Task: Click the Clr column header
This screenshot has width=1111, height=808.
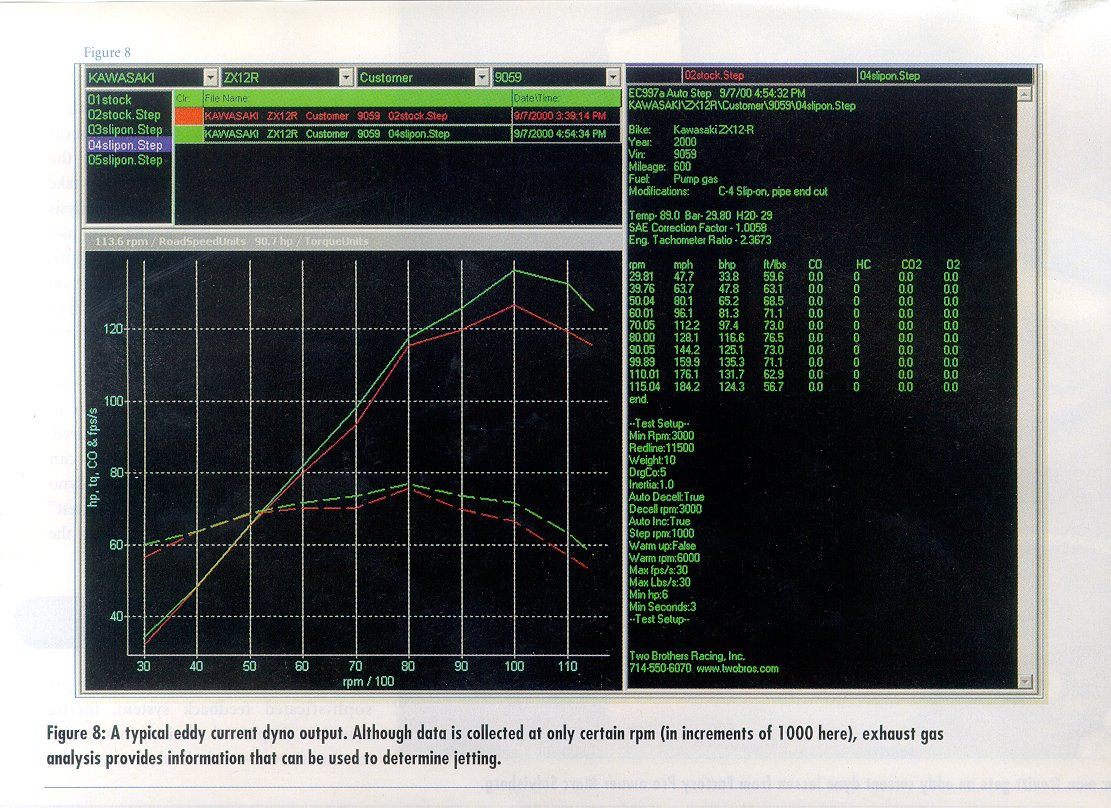Action: tap(188, 99)
